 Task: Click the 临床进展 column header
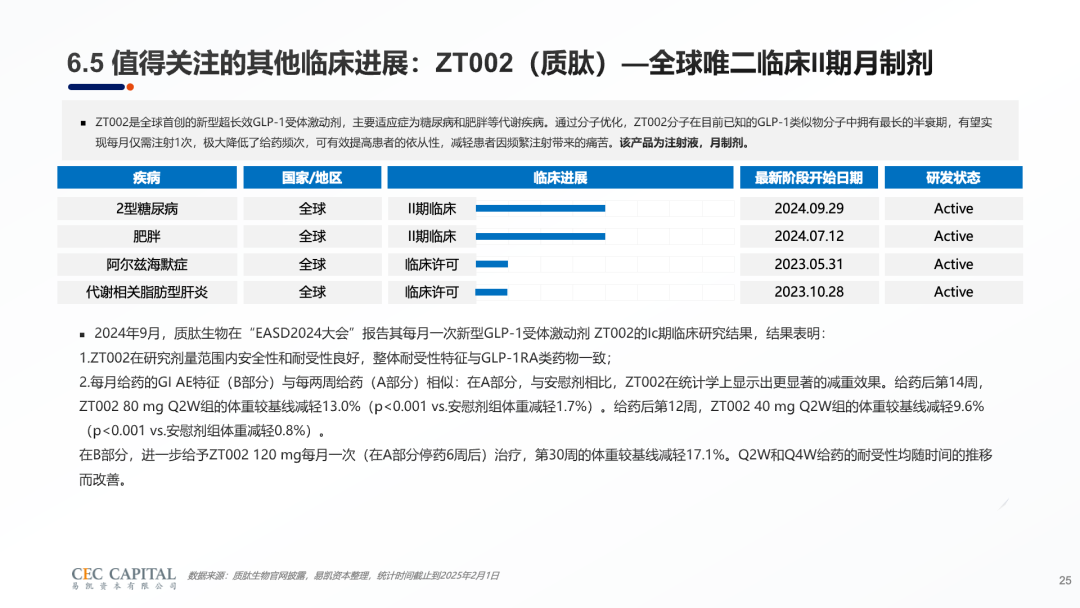[x=559, y=178]
